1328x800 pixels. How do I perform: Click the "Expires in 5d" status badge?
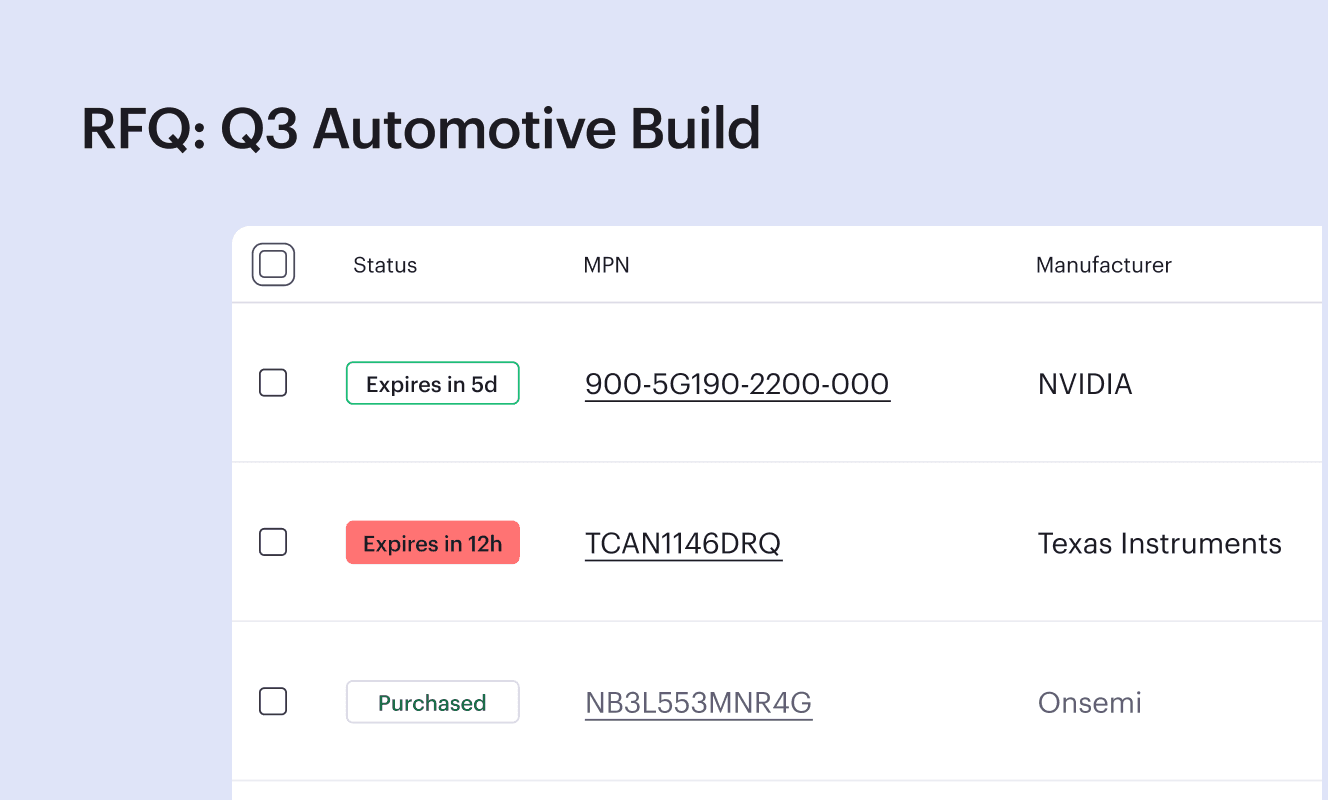coord(432,384)
